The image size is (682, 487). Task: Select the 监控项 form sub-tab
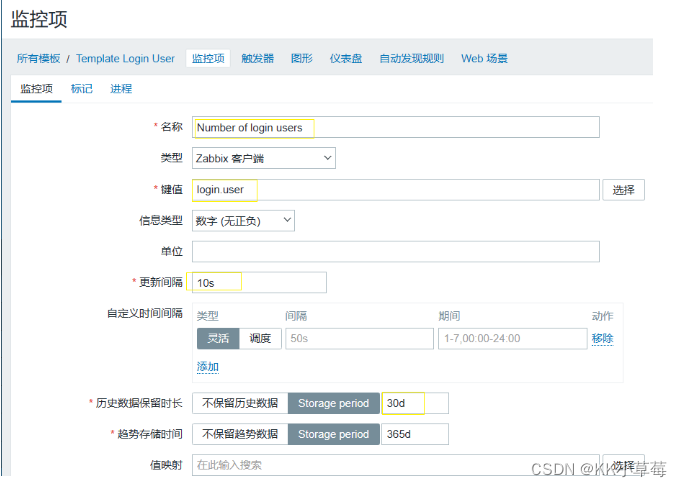click(x=37, y=89)
